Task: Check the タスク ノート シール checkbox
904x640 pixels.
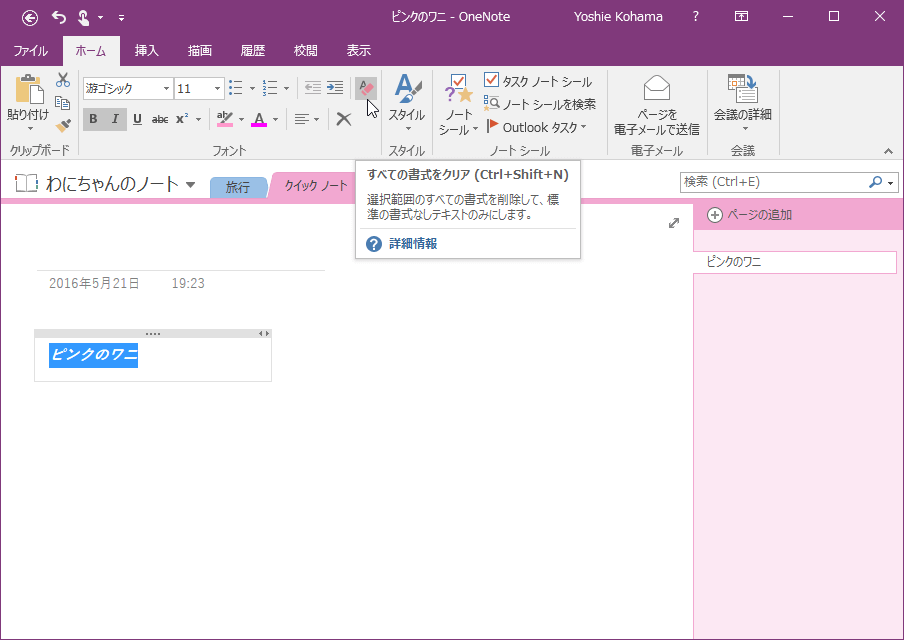Action: click(x=492, y=80)
